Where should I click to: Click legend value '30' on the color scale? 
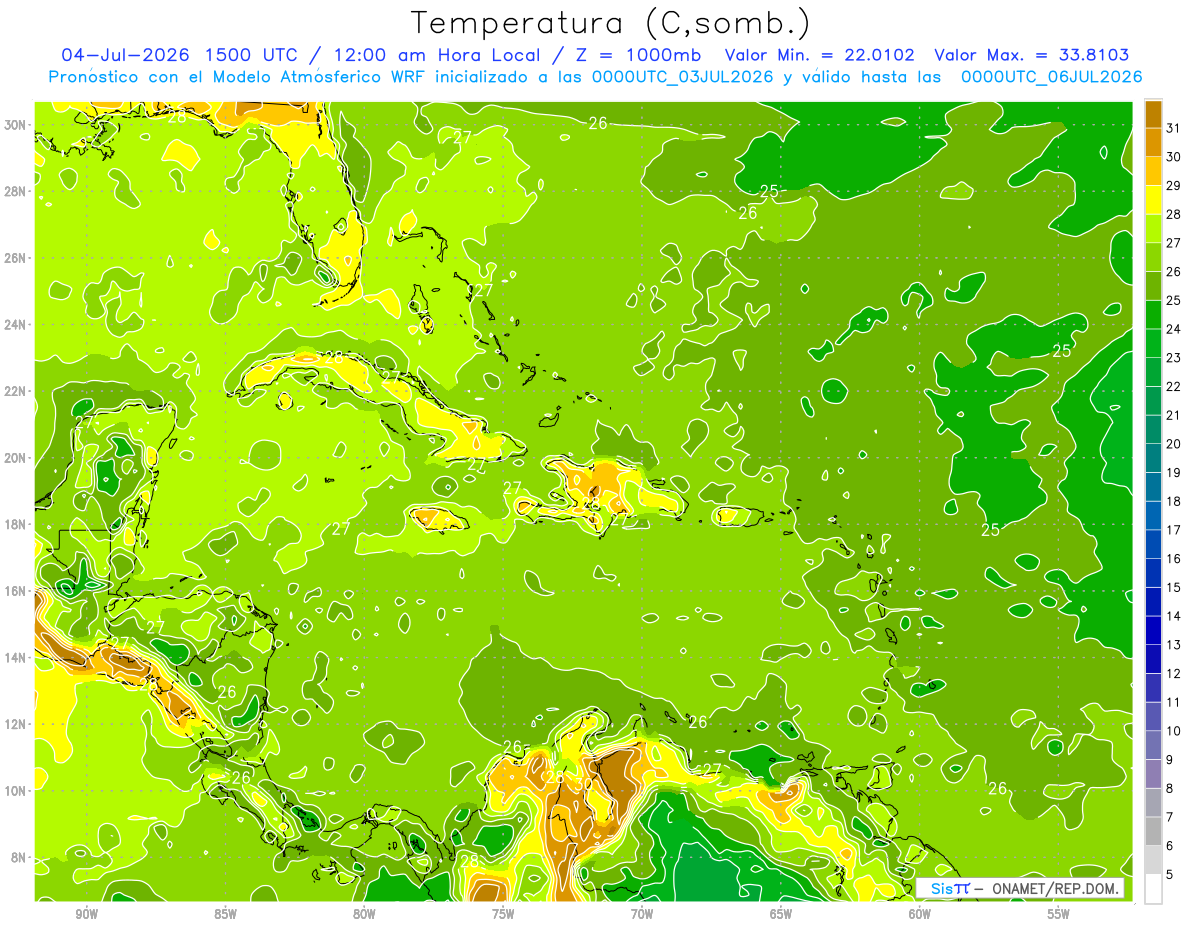click(1174, 156)
